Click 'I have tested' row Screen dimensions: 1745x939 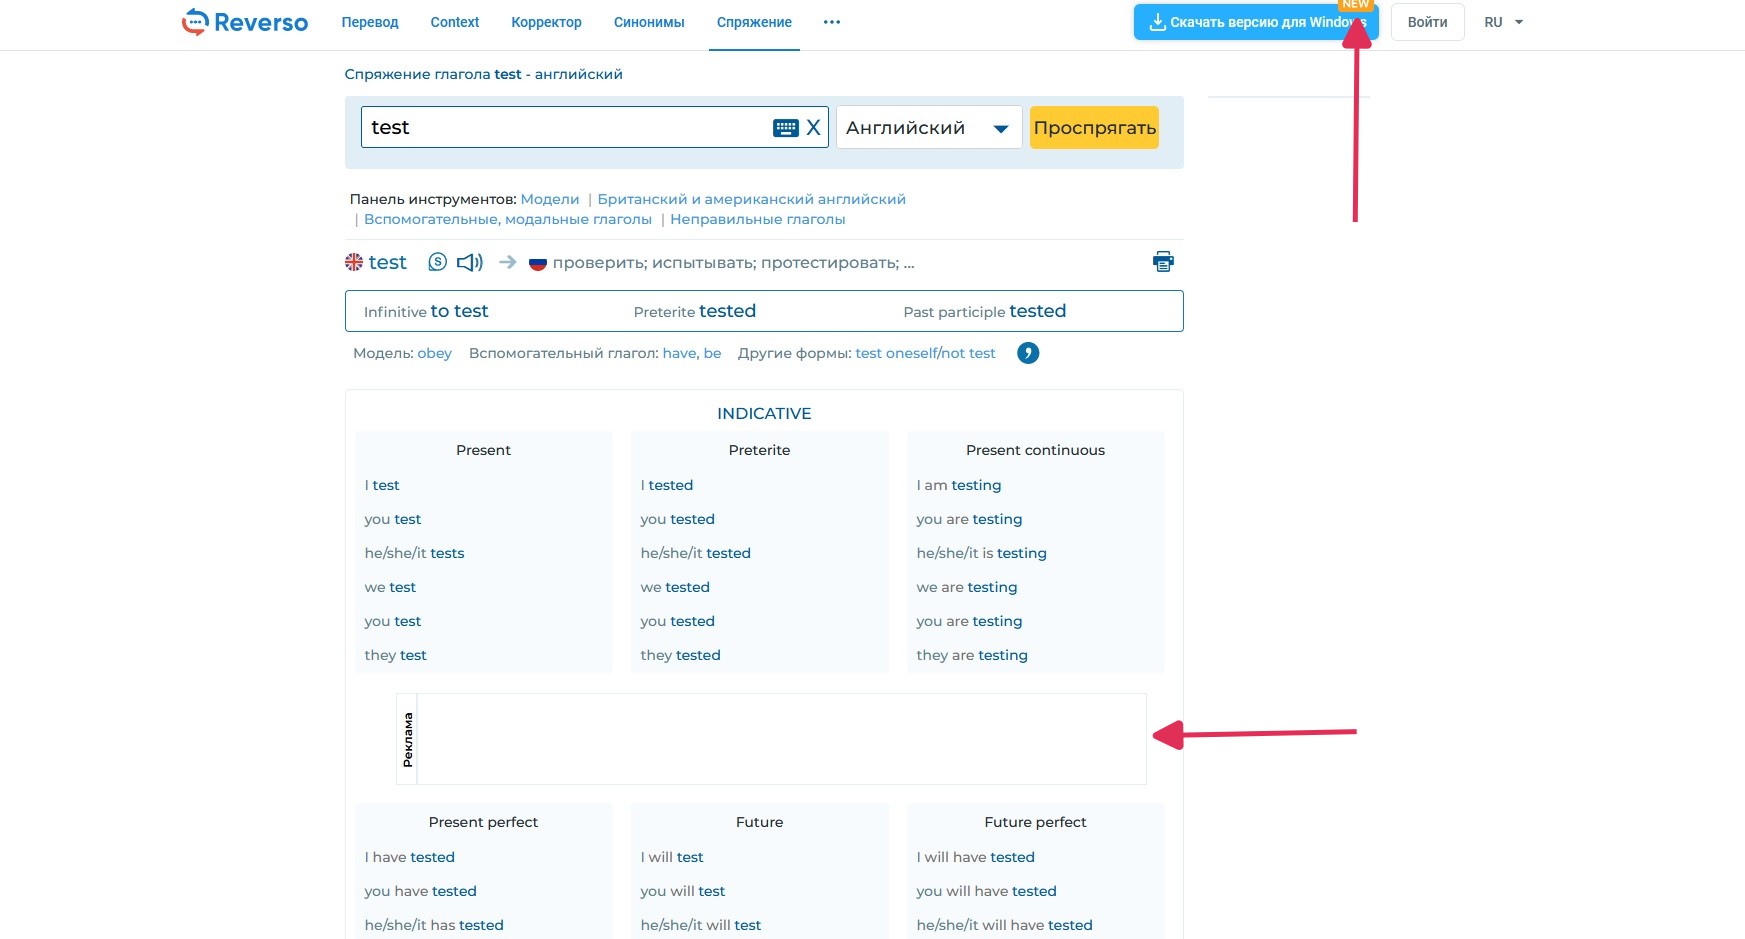410,857
